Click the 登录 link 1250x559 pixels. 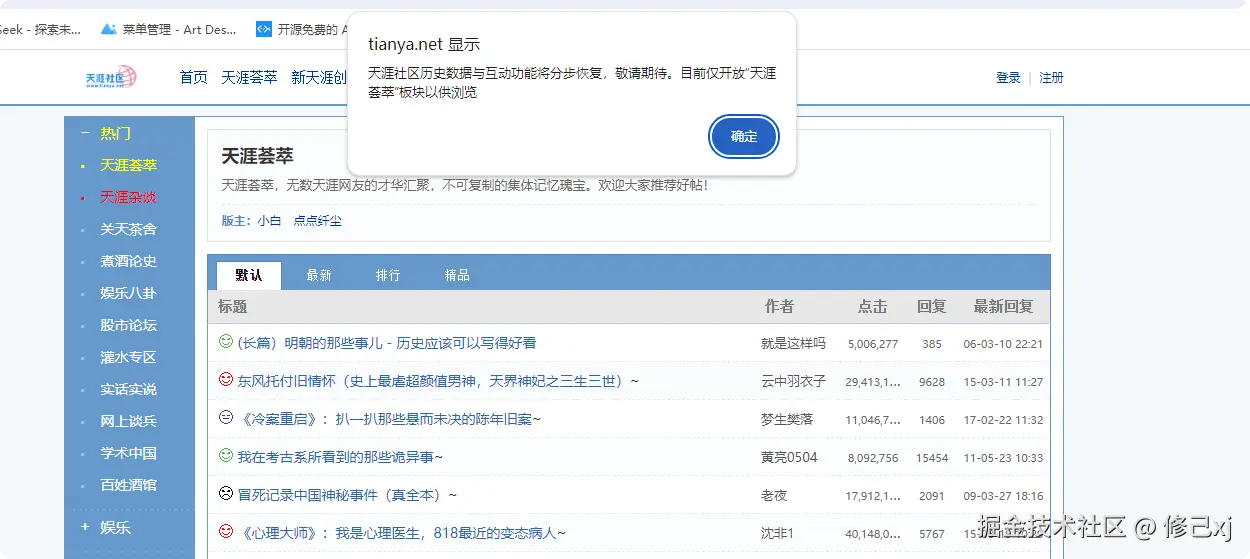1008,78
